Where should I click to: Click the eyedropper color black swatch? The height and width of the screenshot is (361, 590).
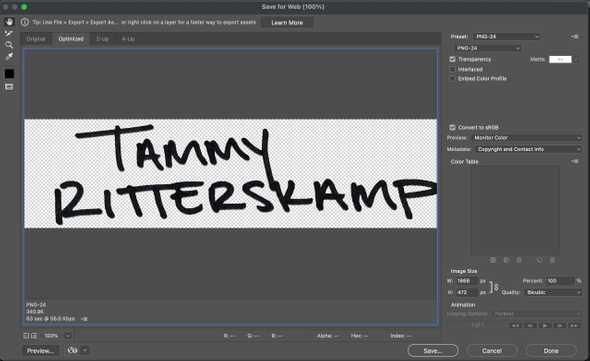(9, 74)
